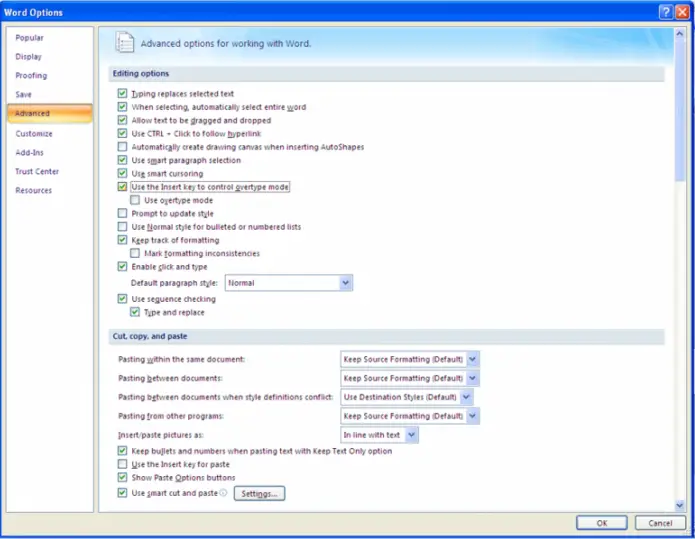Screen dimensions: 695x539
Task: Uncheck Keep bullets and numbers when pasting
Action: pos(122,451)
